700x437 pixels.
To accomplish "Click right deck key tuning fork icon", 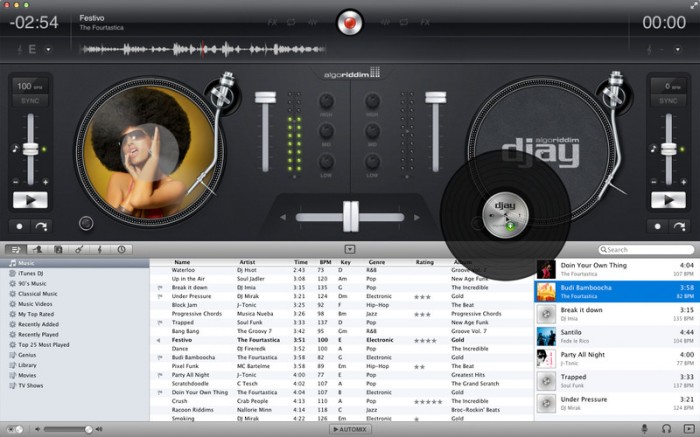I will [x=649, y=49].
